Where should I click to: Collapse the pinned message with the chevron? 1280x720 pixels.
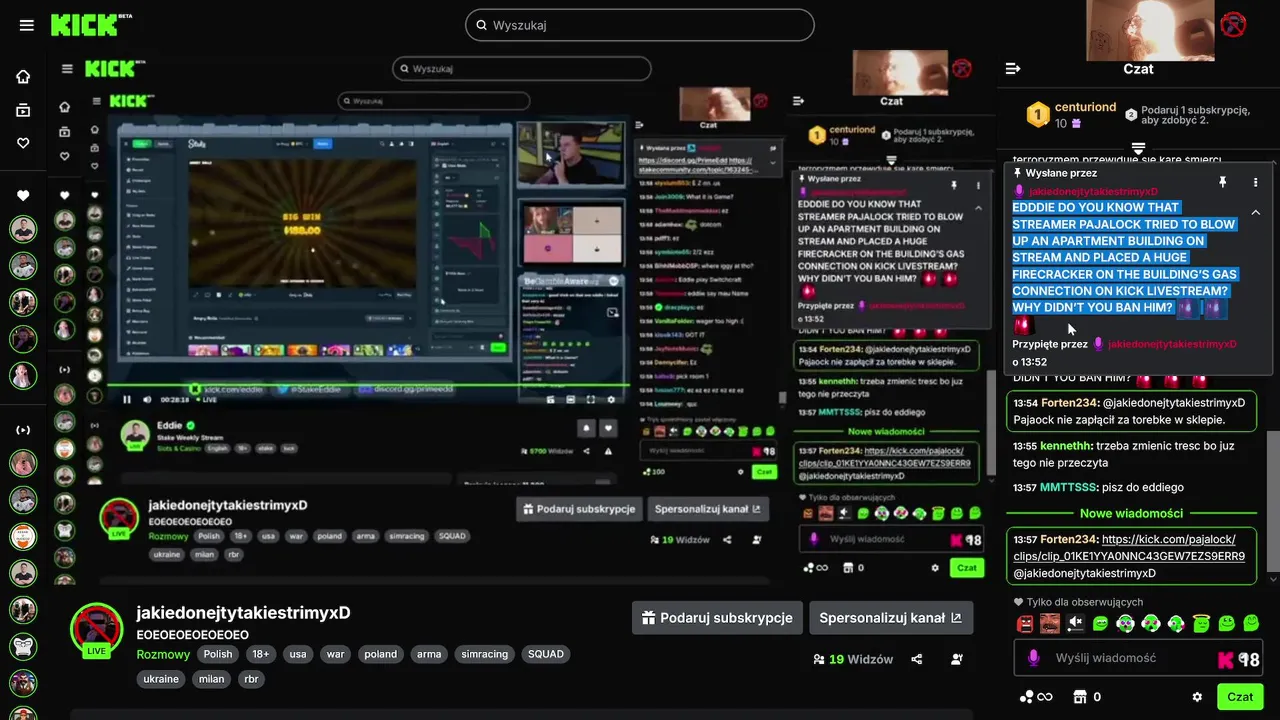1256,212
